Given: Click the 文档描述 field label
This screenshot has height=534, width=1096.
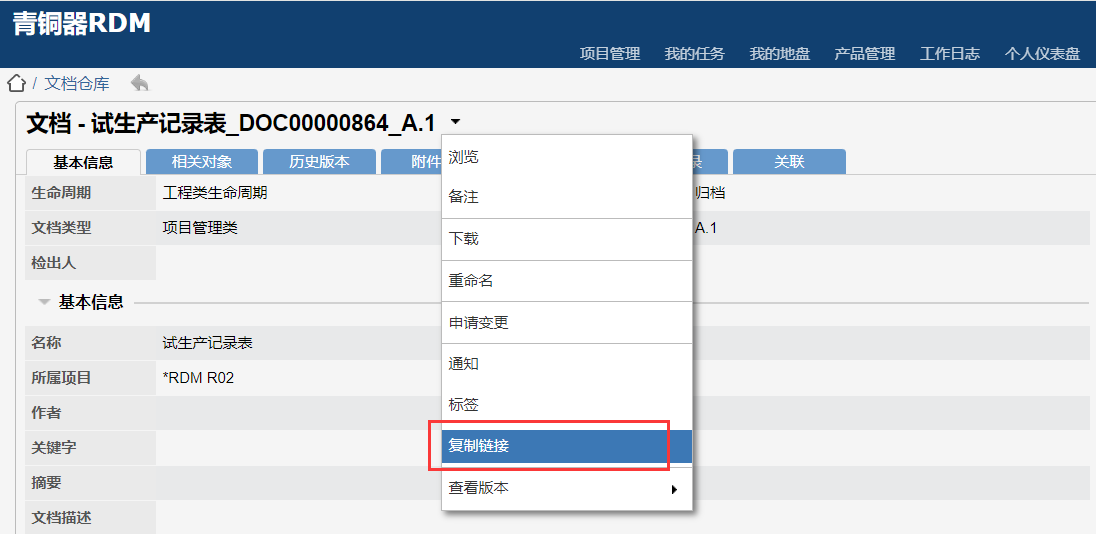Looking at the screenshot, I should click(62, 518).
